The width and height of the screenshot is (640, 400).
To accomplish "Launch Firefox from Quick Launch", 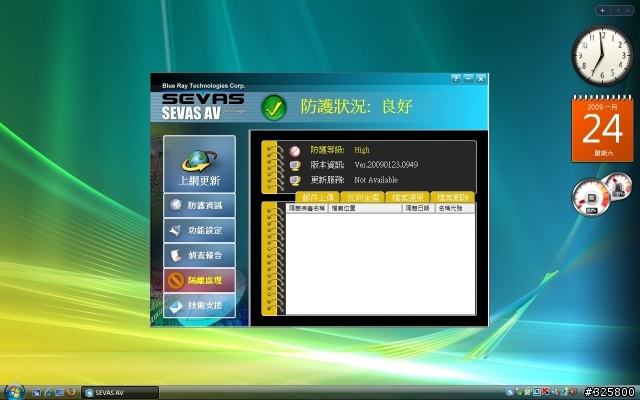I will (x=71, y=393).
